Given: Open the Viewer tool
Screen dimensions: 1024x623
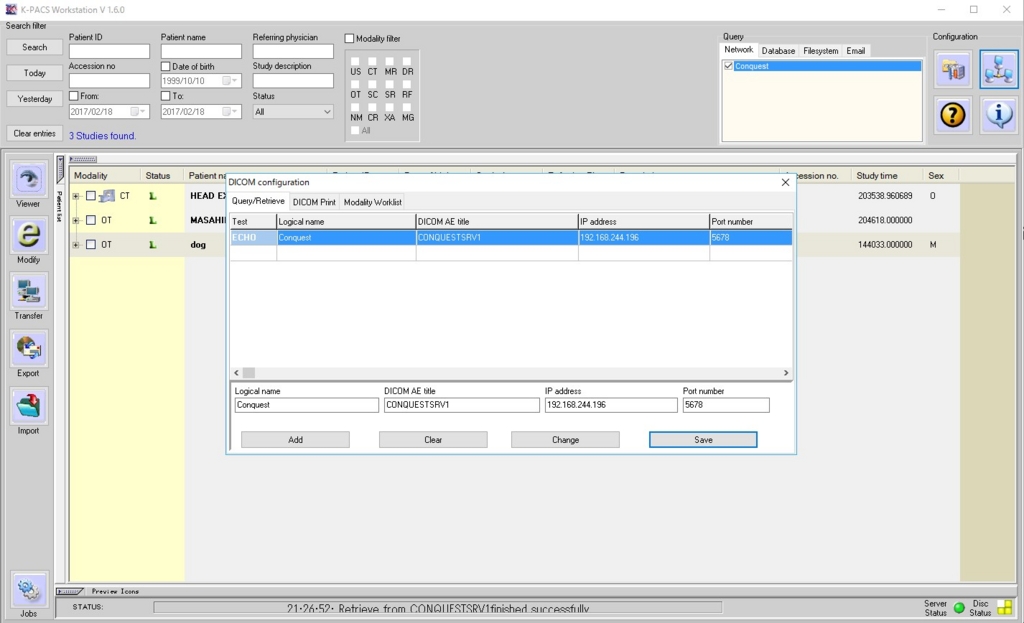Looking at the screenshot, I should click(x=28, y=180).
